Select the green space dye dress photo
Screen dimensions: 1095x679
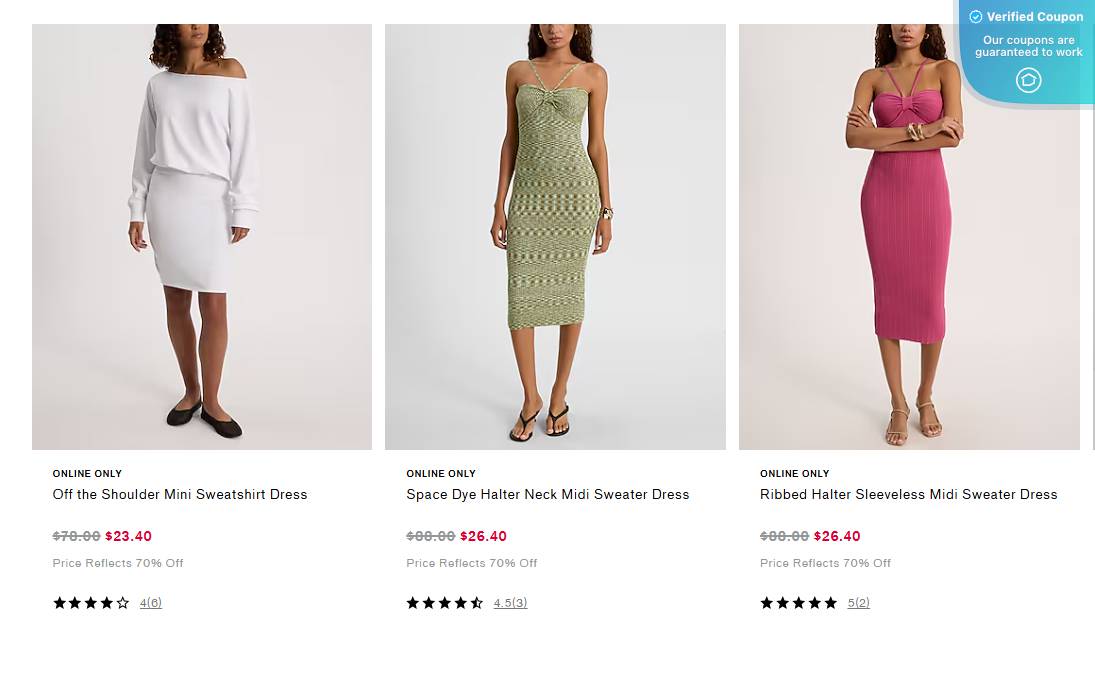tap(555, 237)
